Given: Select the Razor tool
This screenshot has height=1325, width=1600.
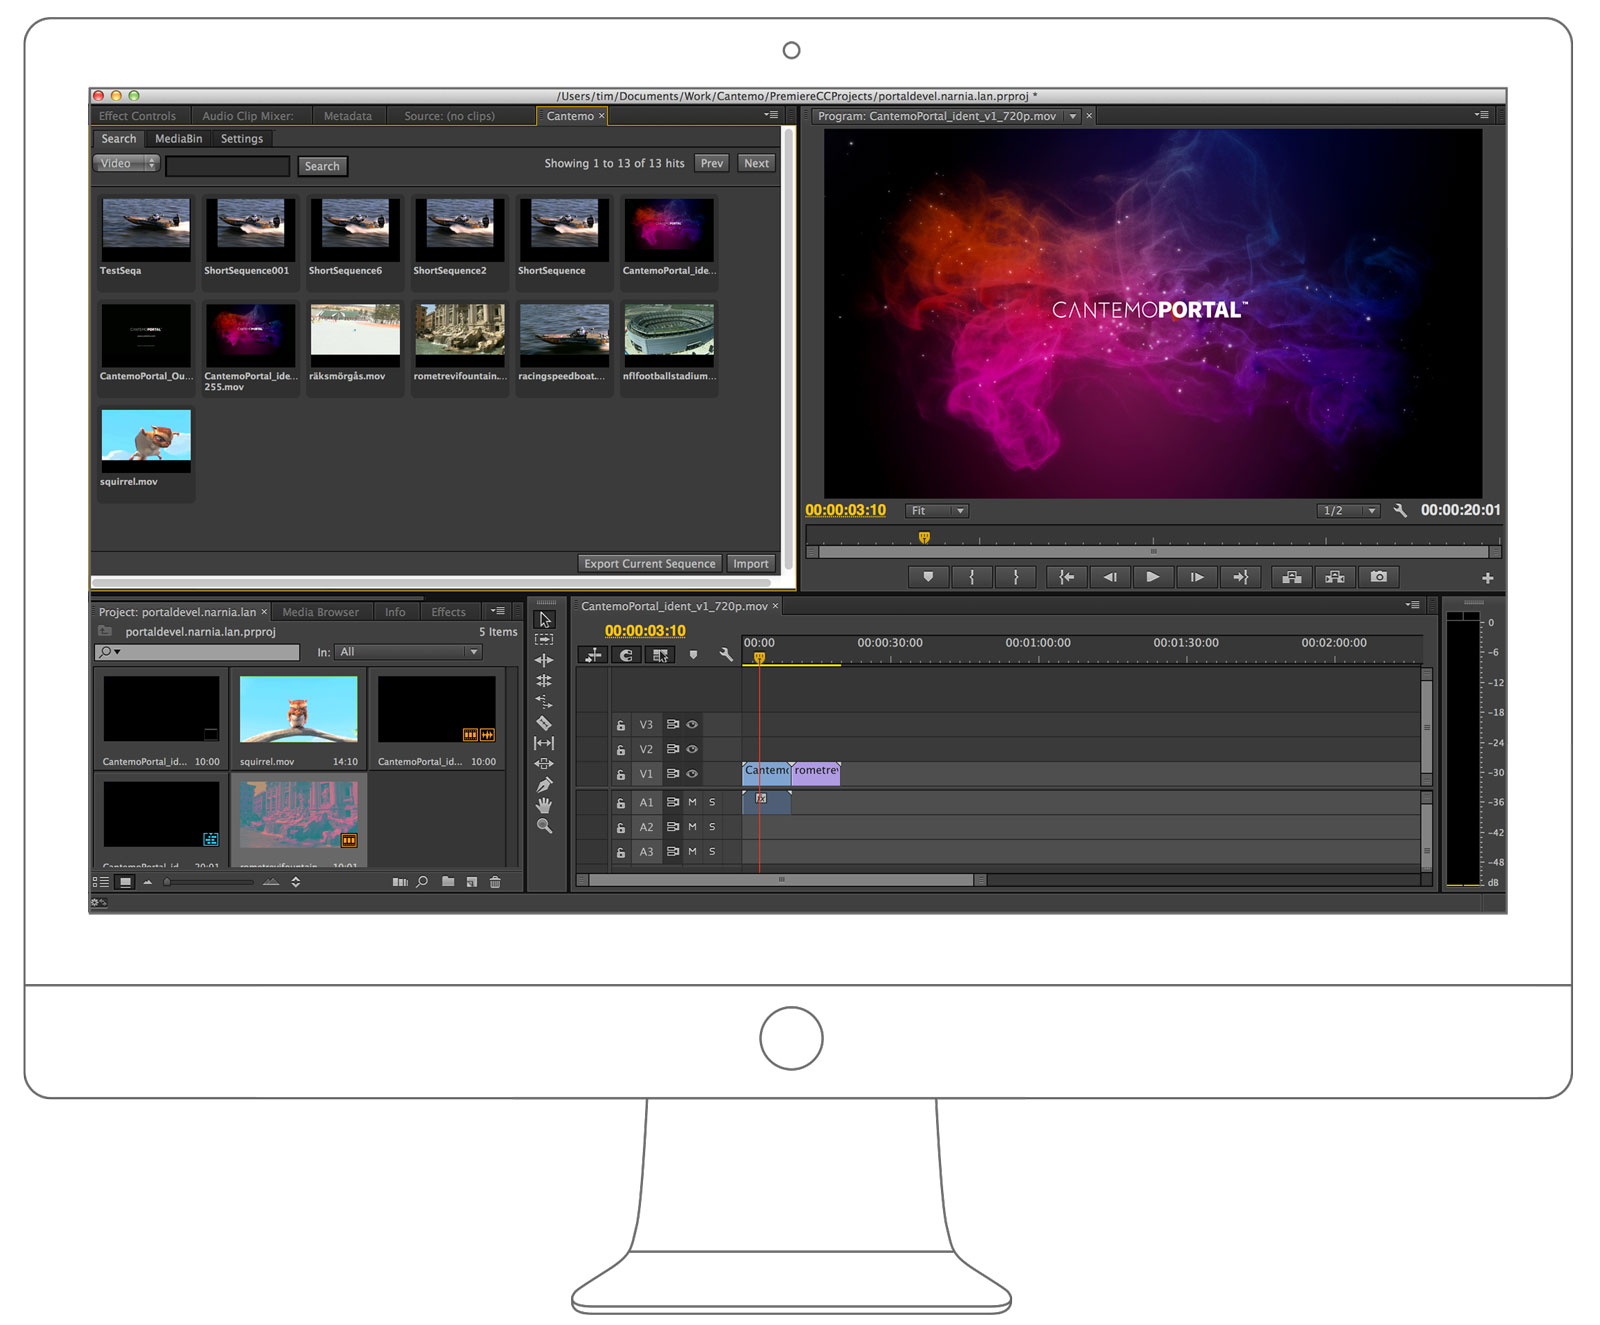Looking at the screenshot, I should 544,723.
